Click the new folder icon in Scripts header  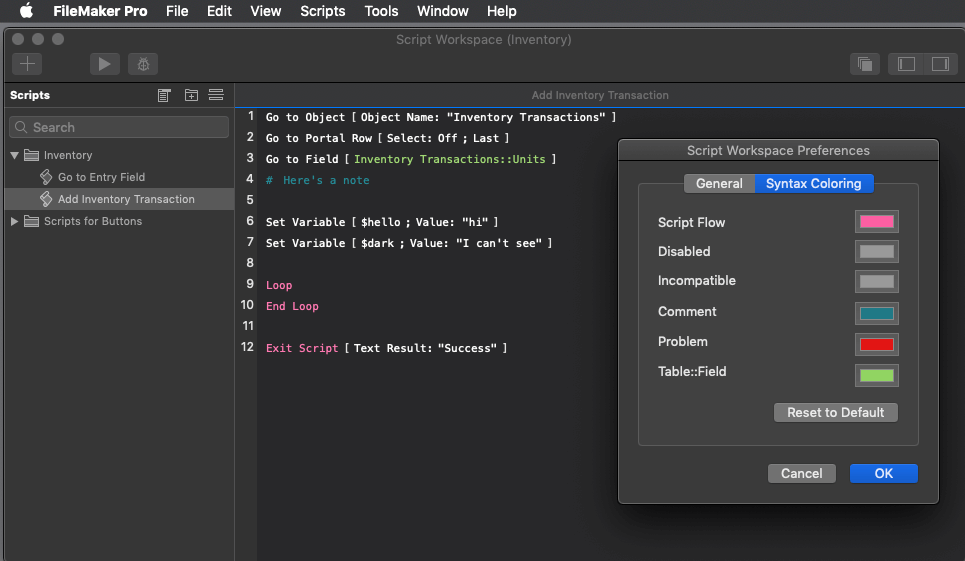click(191, 95)
